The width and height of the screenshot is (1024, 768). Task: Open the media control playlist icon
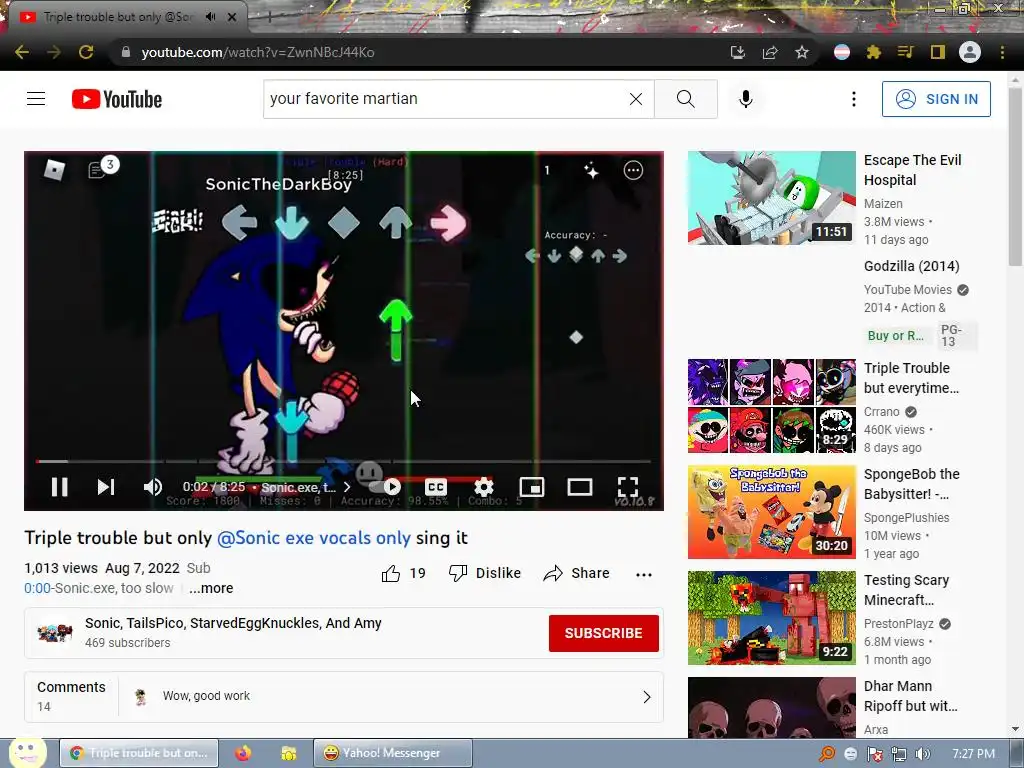(905, 52)
